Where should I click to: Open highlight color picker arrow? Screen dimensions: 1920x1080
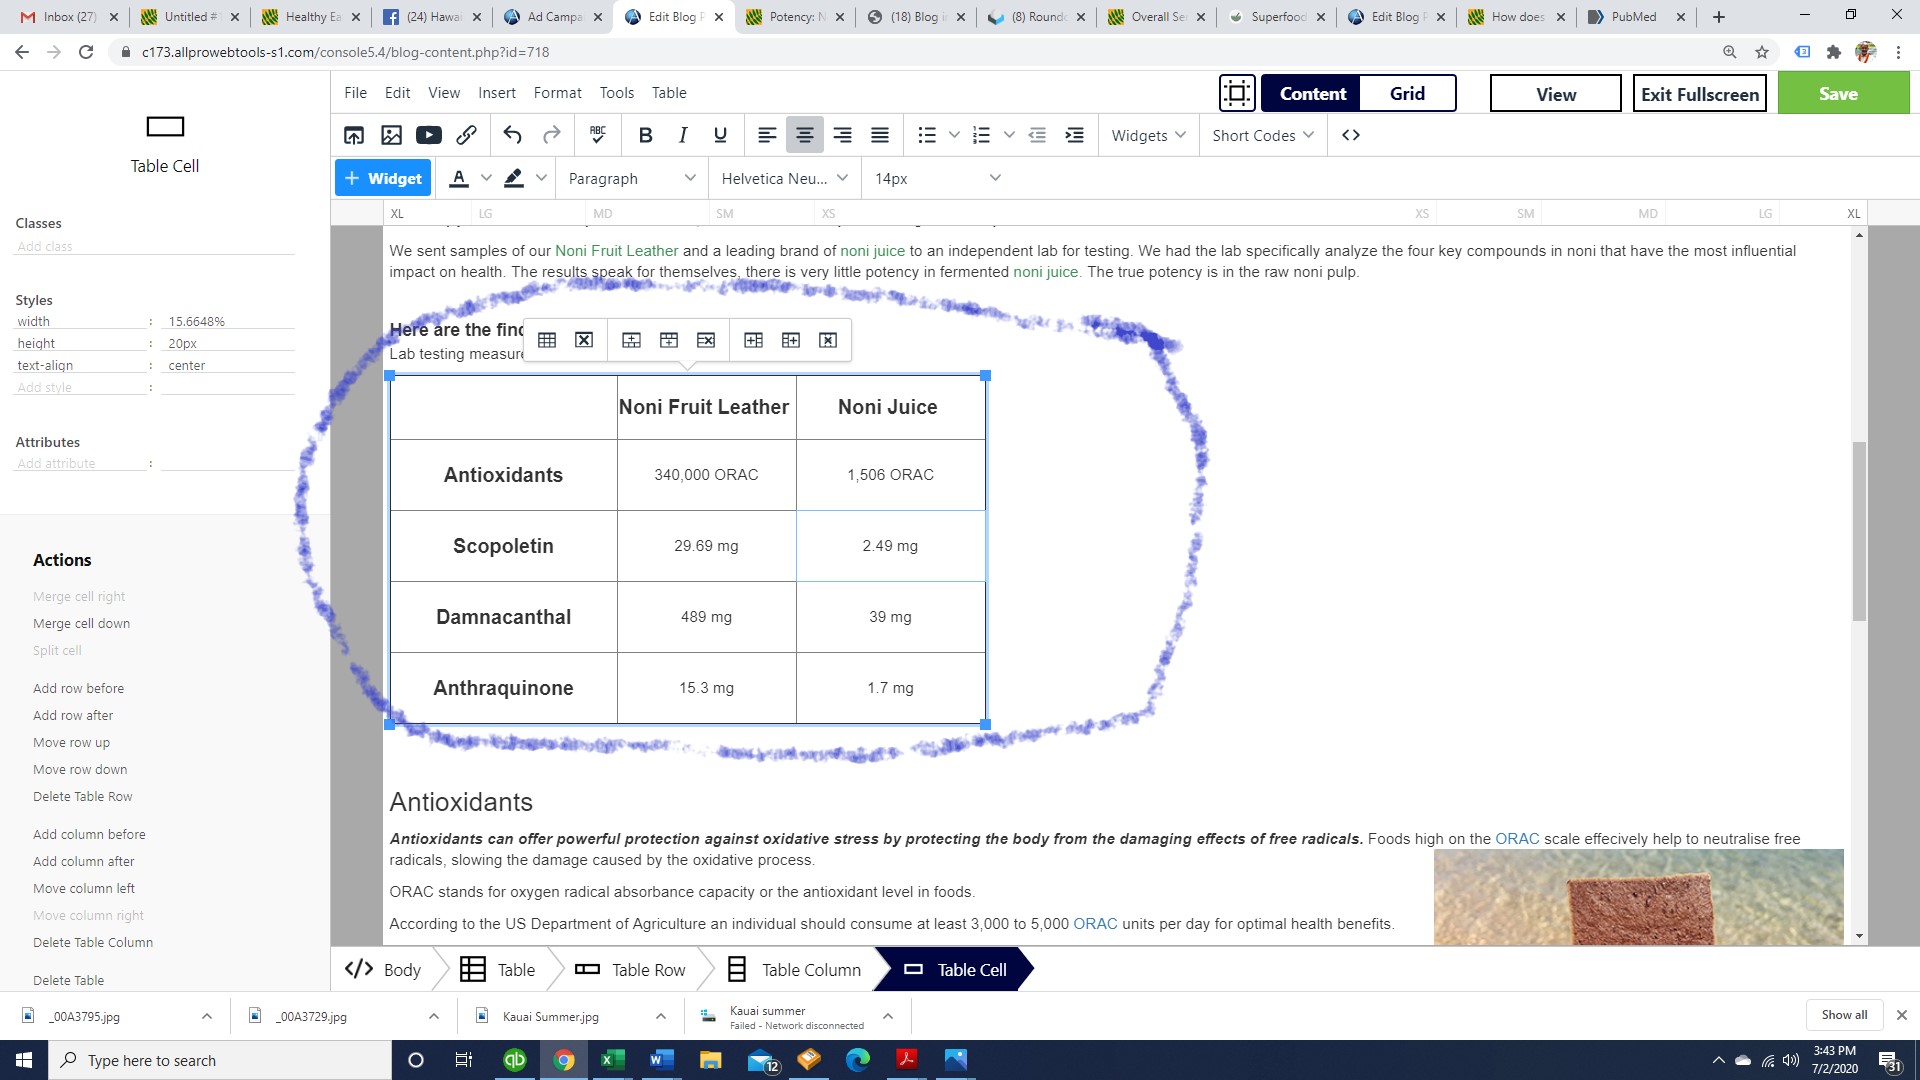point(541,178)
